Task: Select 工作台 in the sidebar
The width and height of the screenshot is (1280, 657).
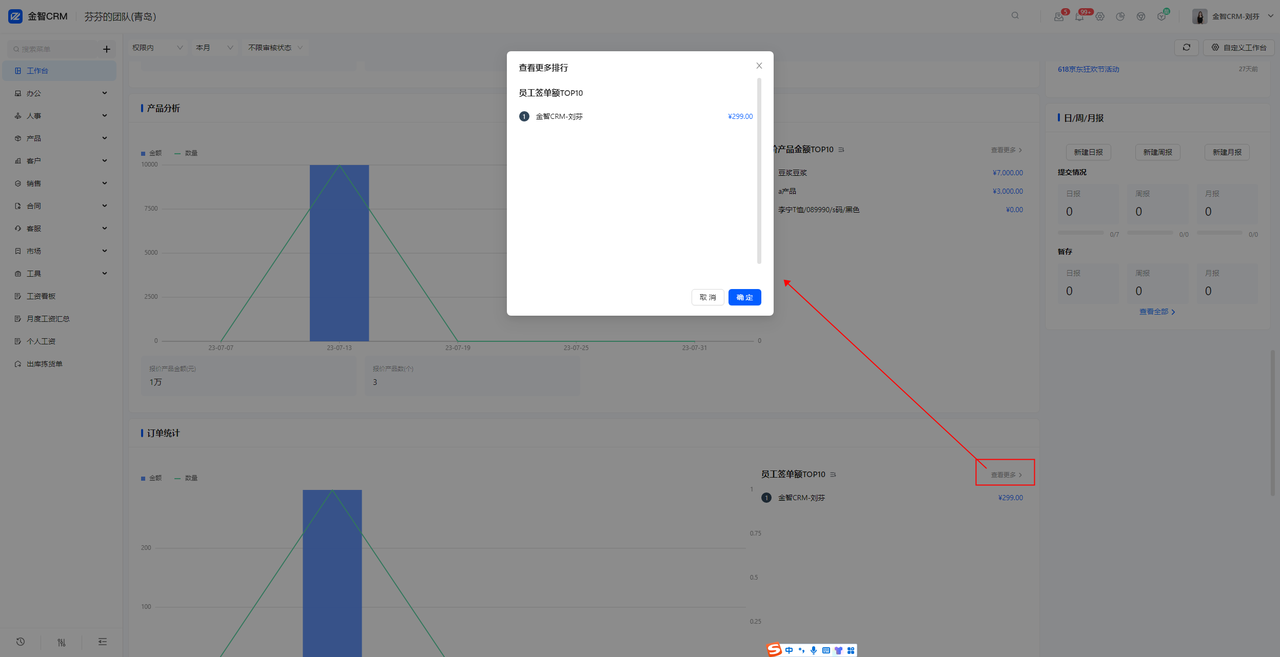Action: (x=60, y=71)
